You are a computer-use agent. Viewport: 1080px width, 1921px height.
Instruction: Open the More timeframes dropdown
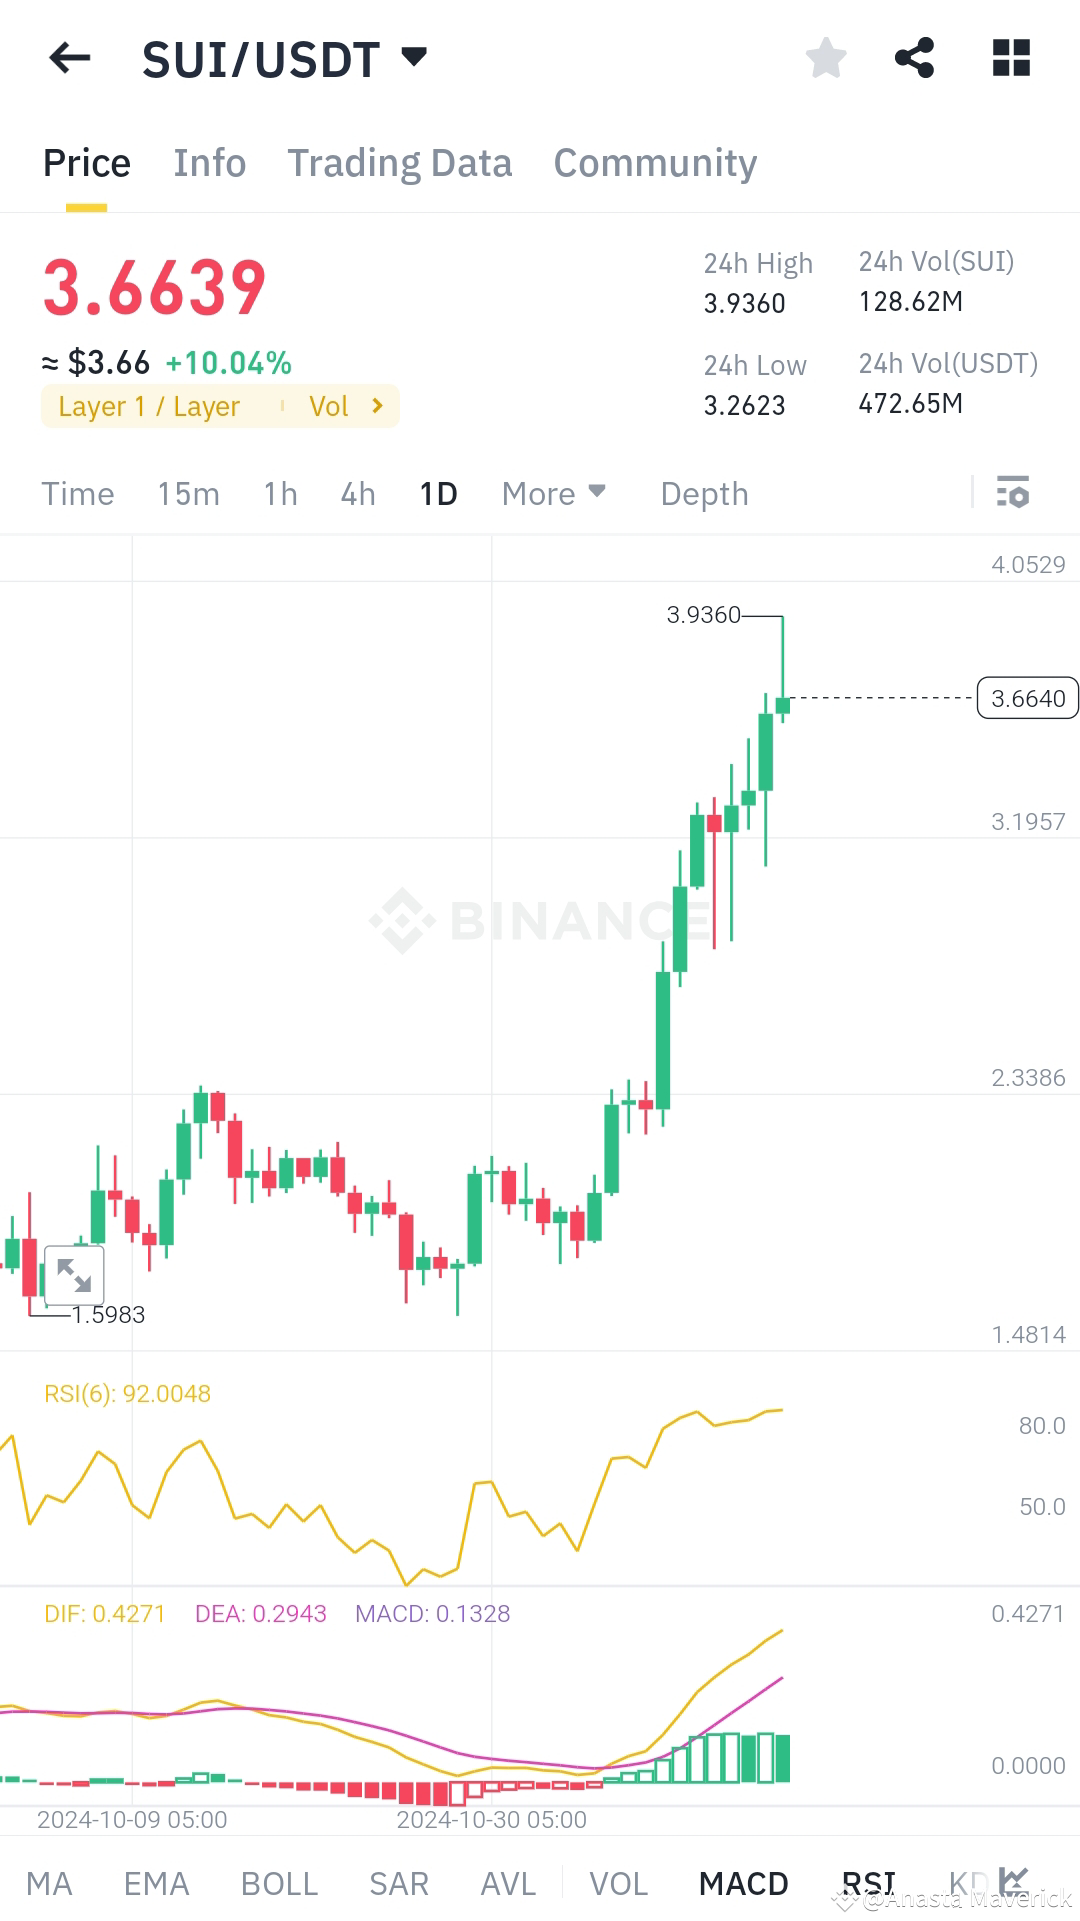point(553,493)
